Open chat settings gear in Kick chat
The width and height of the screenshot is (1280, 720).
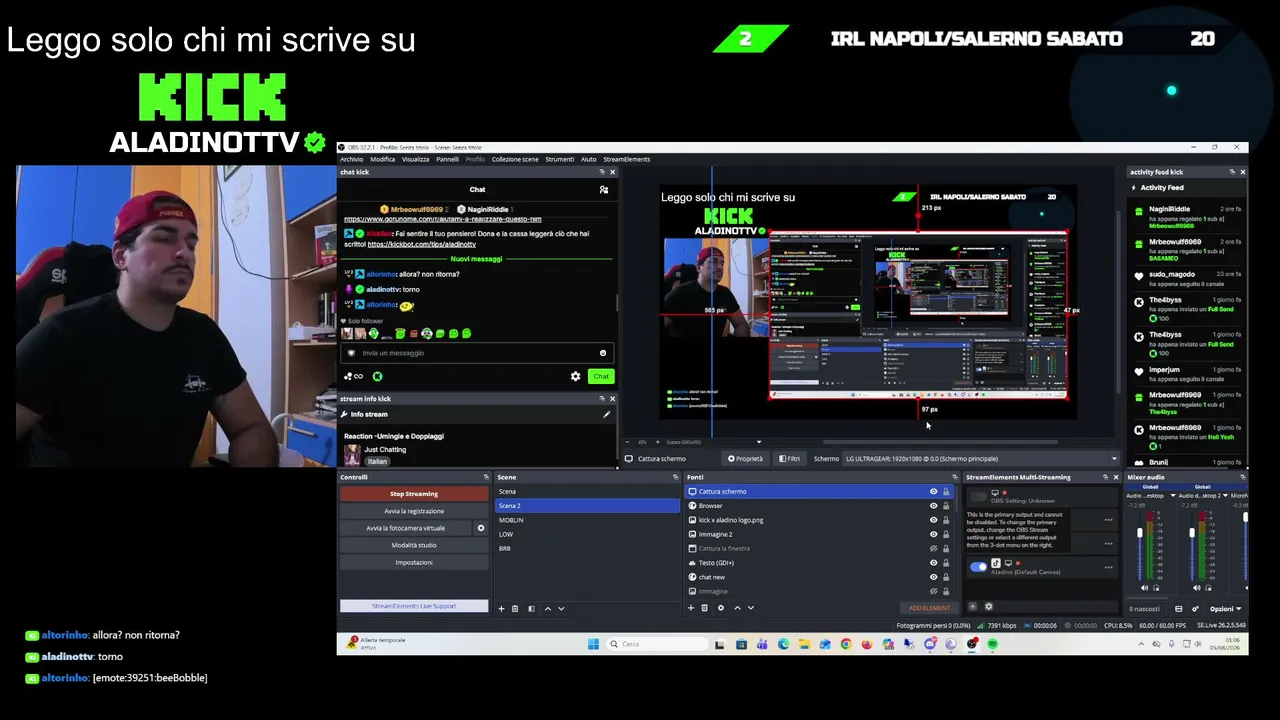575,376
